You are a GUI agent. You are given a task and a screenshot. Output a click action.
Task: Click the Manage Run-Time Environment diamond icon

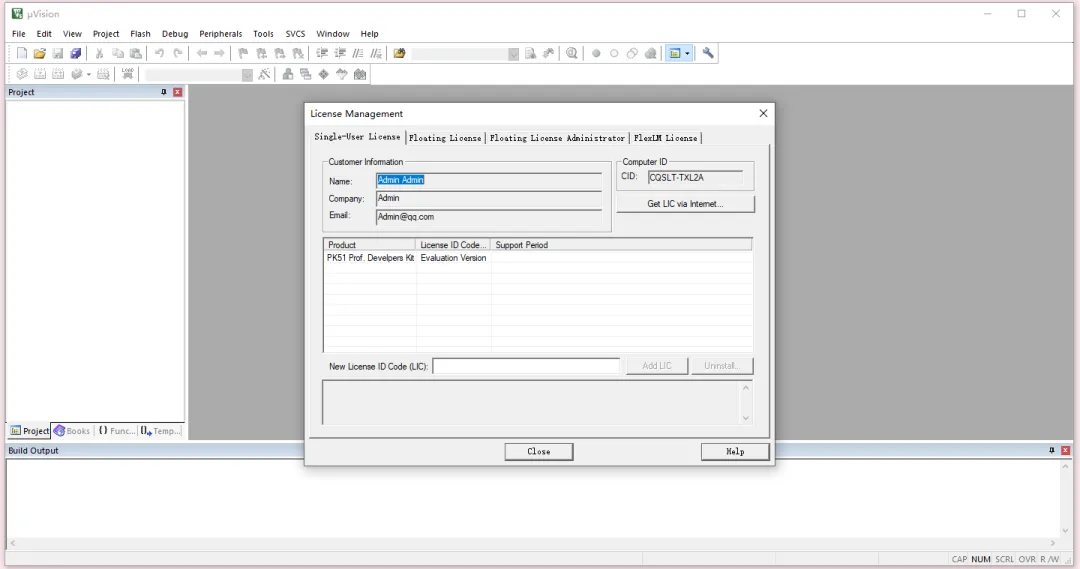(324, 74)
